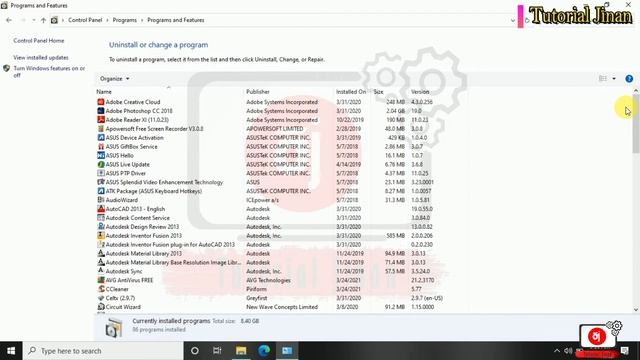Viewport: 640px width, 360px height.
Task: Click the CCleaner icon
Action: 101,289
